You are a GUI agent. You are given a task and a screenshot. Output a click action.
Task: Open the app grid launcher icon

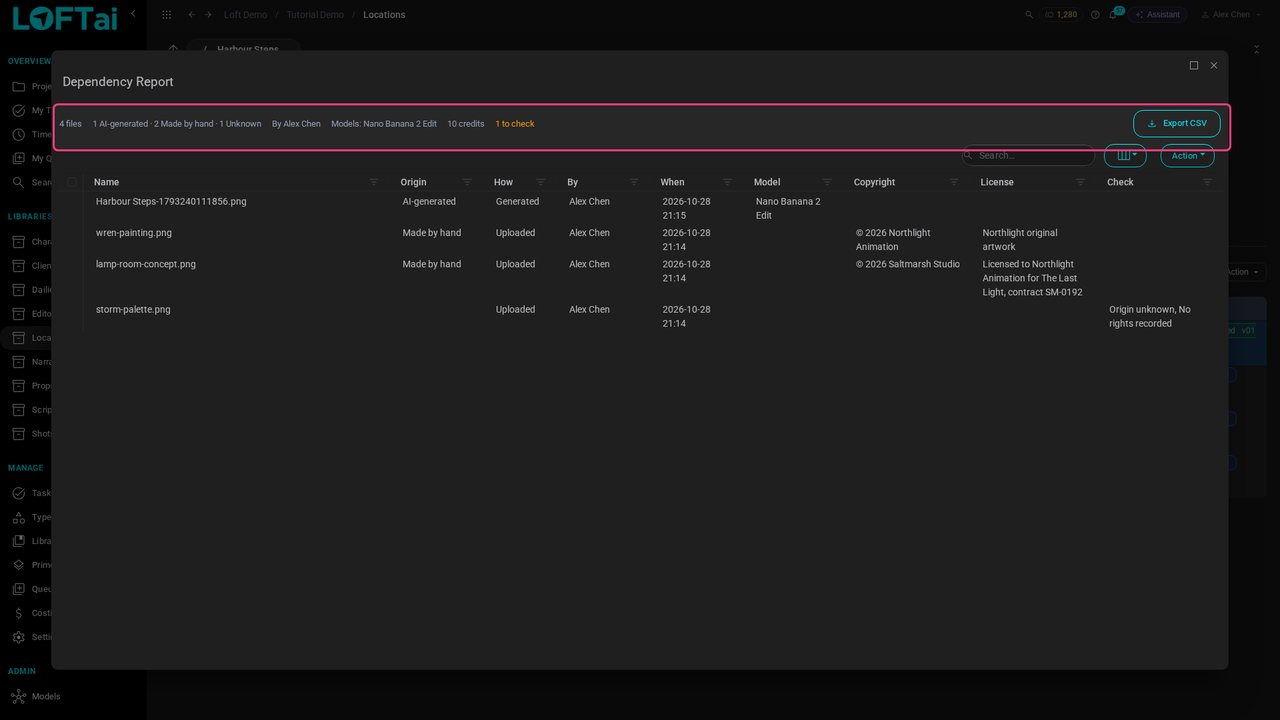166,15
